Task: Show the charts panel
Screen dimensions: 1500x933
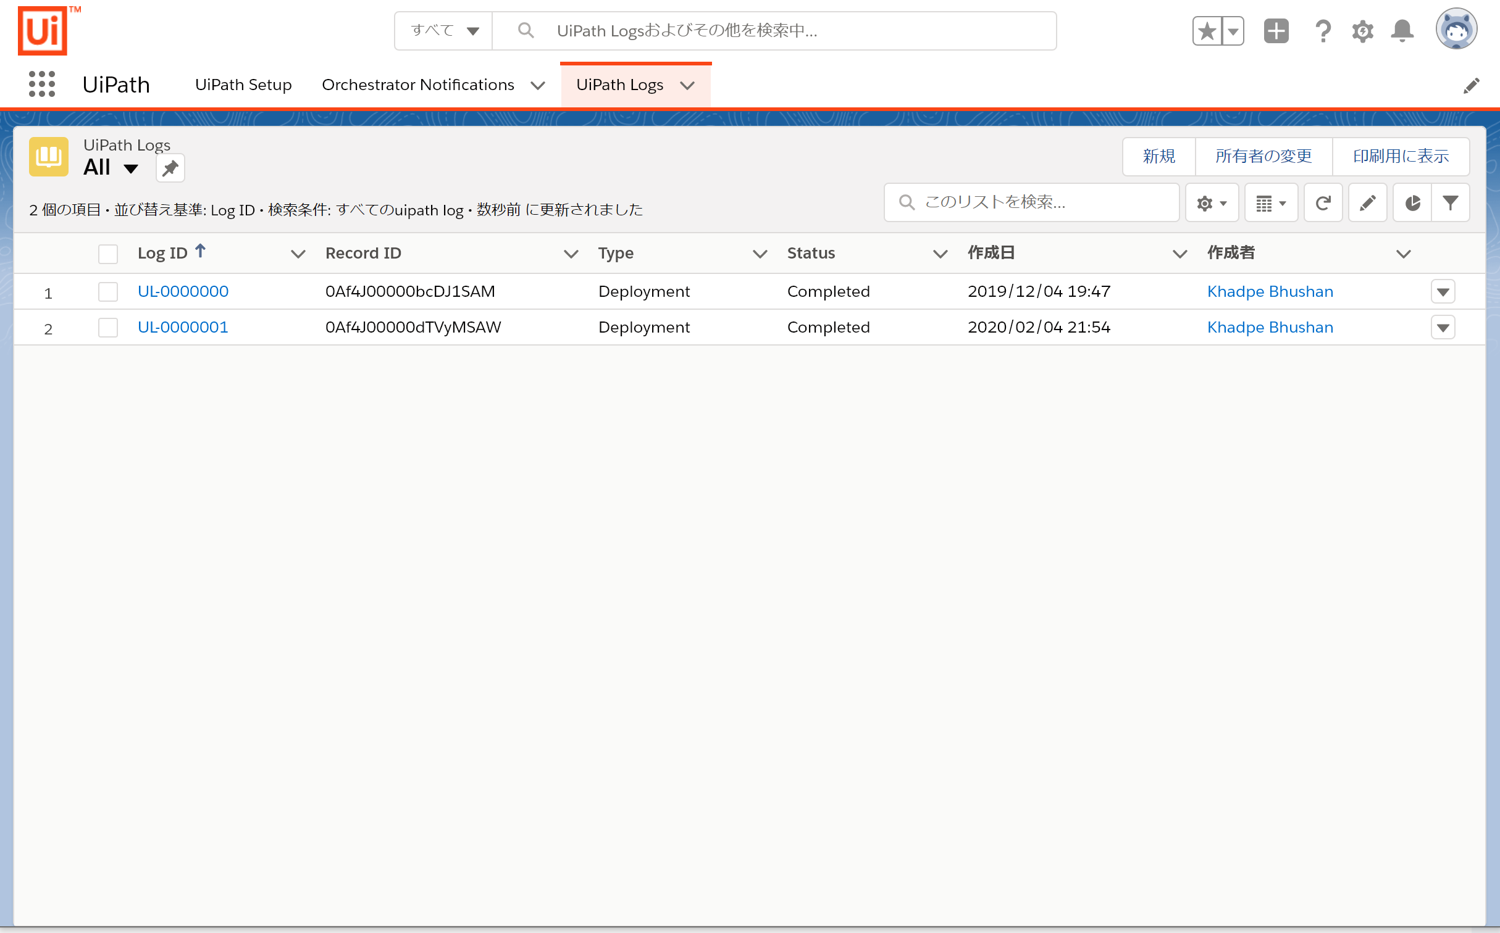Action: click(1412, 203)
